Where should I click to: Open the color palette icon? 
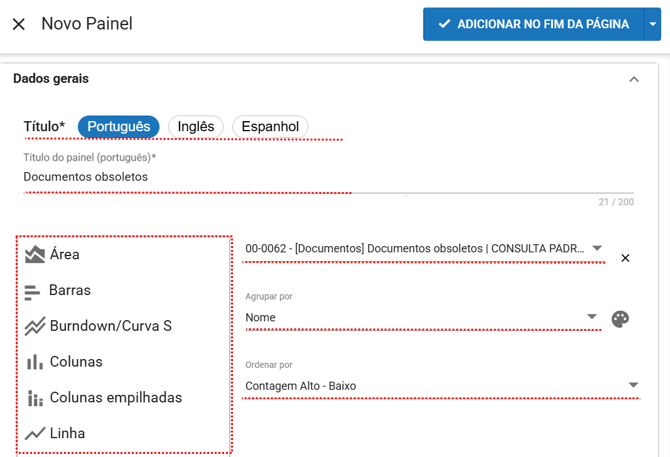(x=620, y=319)
